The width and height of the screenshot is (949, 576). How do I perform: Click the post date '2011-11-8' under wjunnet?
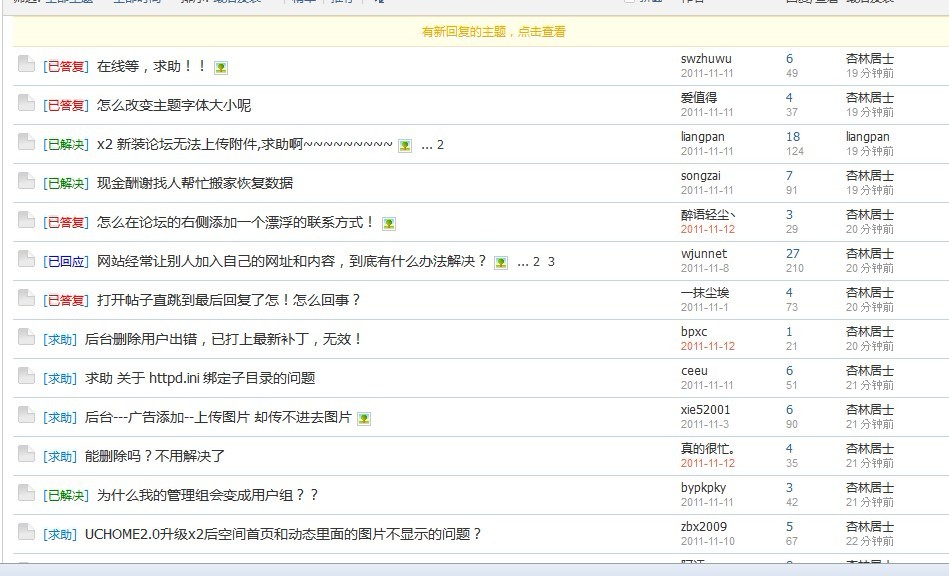[x=705, y=268]
